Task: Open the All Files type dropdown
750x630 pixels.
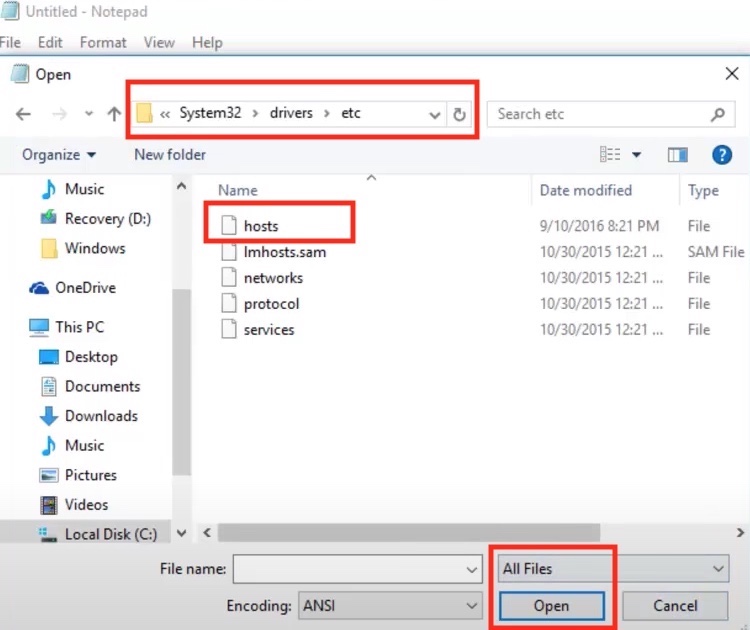Action: (613, 569)
